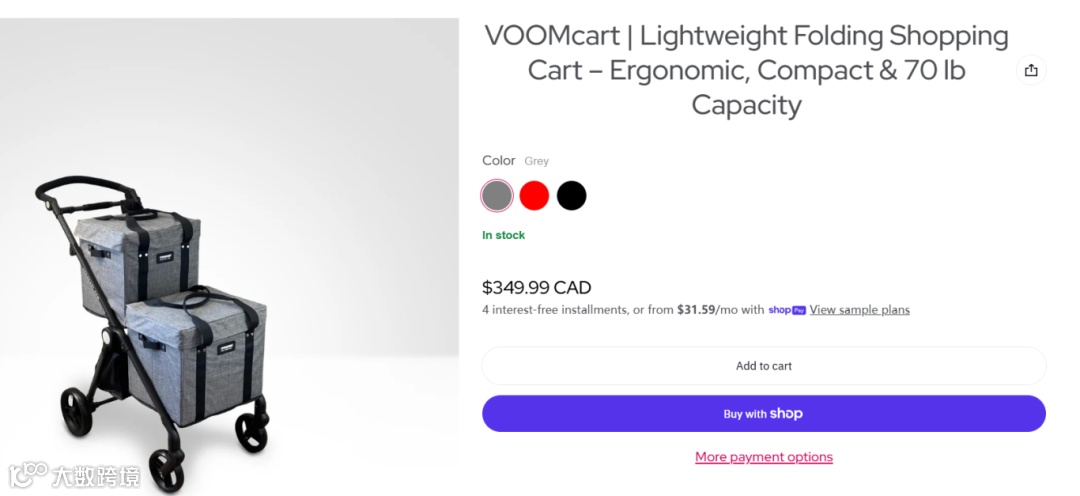Viewport: 1080px width, 496px height.
Task: Select the Grey color option
Action: click(497, 195)
